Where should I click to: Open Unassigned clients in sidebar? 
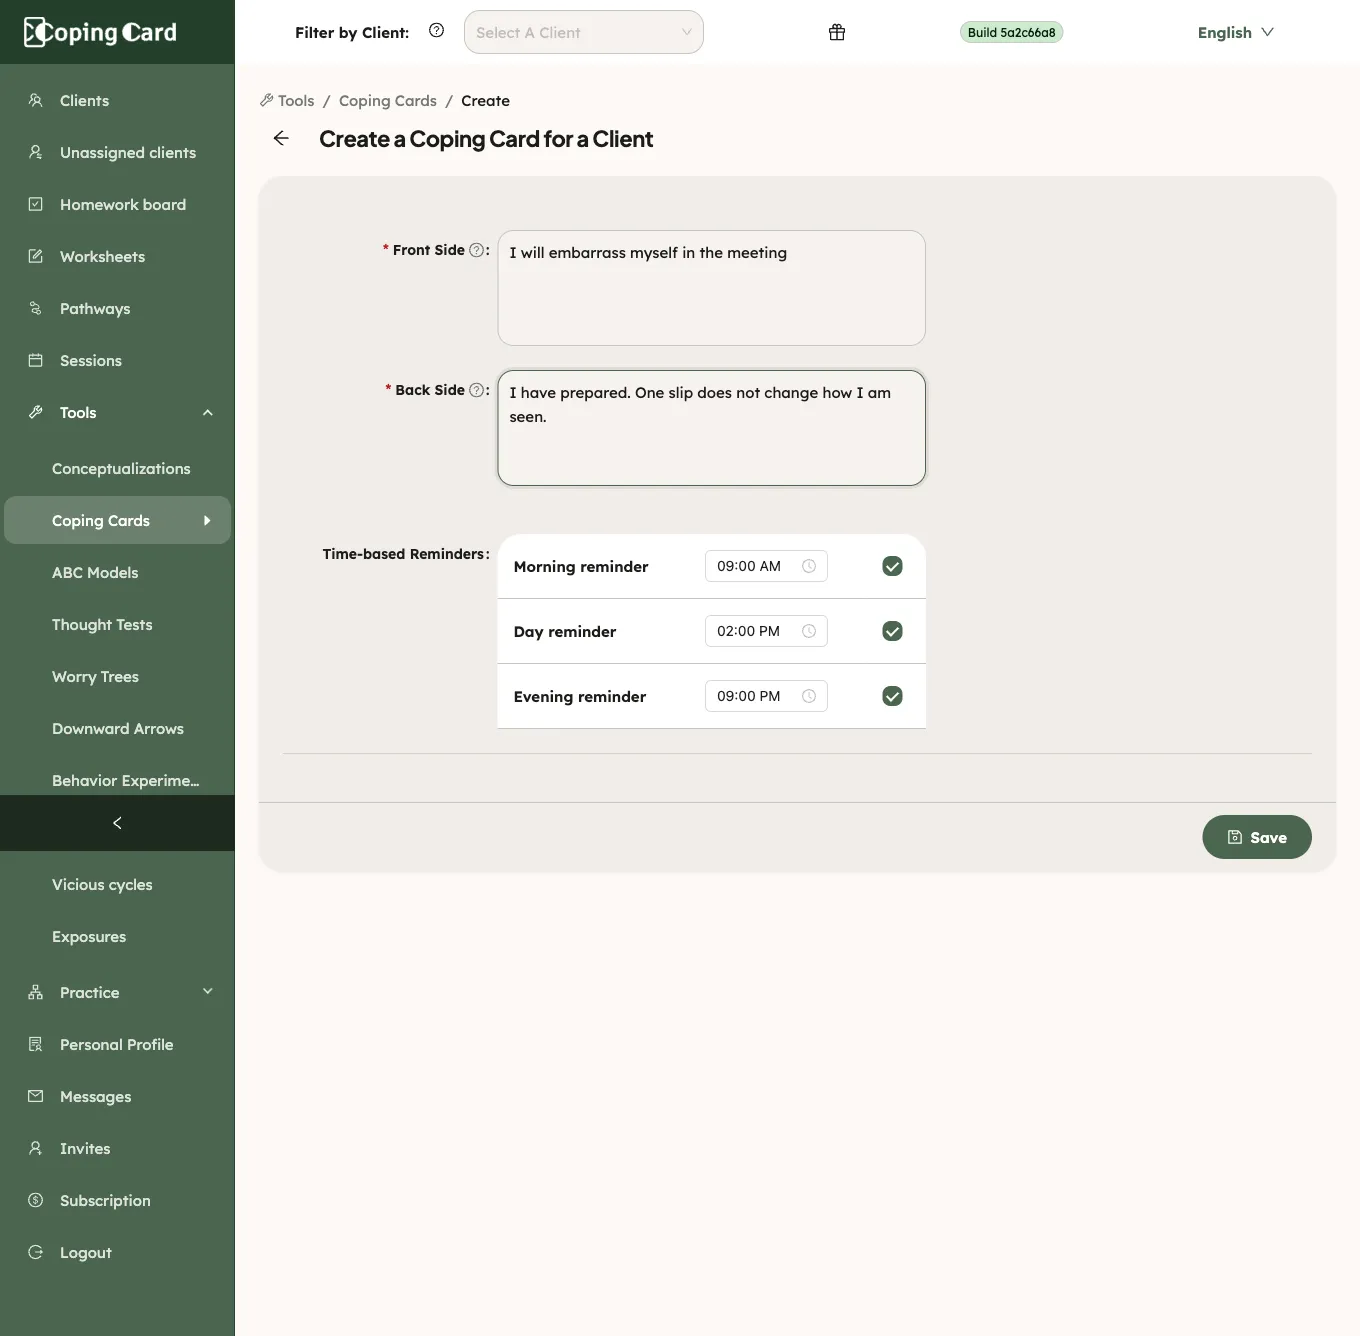117,152
